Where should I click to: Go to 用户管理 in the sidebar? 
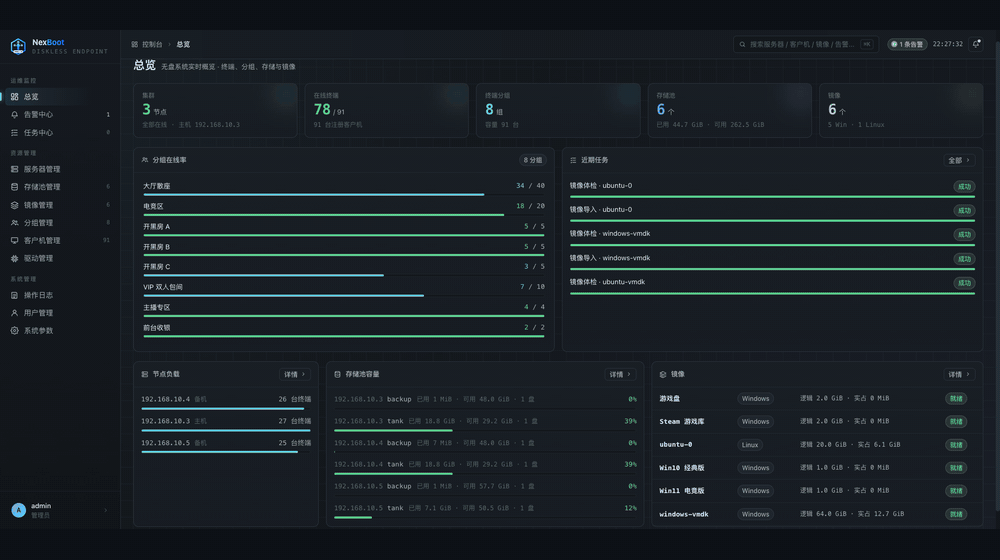pyautogui.click(x=60, y=313)
